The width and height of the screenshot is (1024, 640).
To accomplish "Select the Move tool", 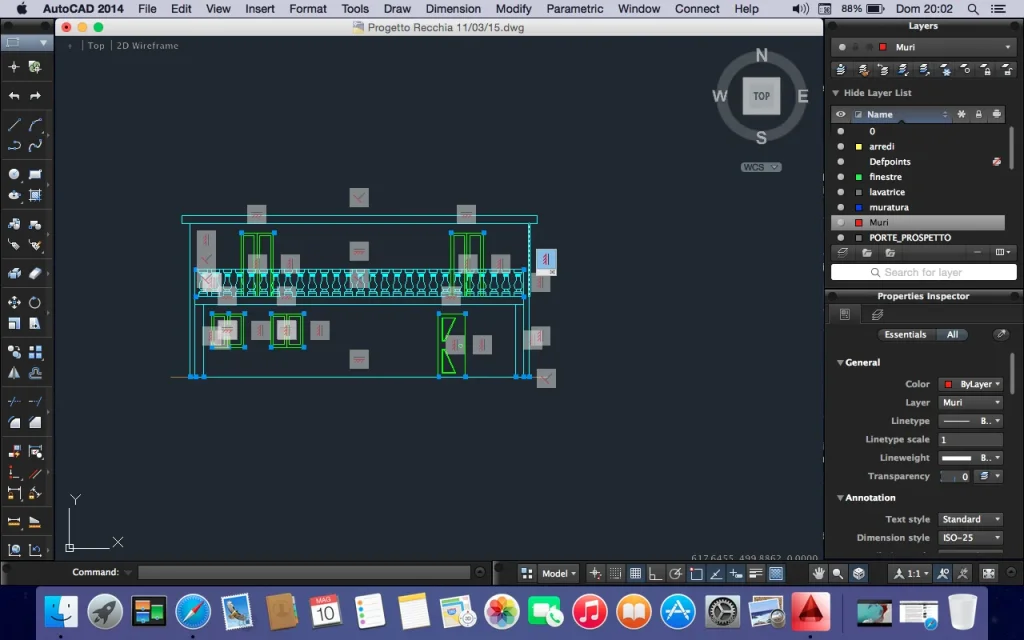I will pyautogui.click(x=14, y=302).
